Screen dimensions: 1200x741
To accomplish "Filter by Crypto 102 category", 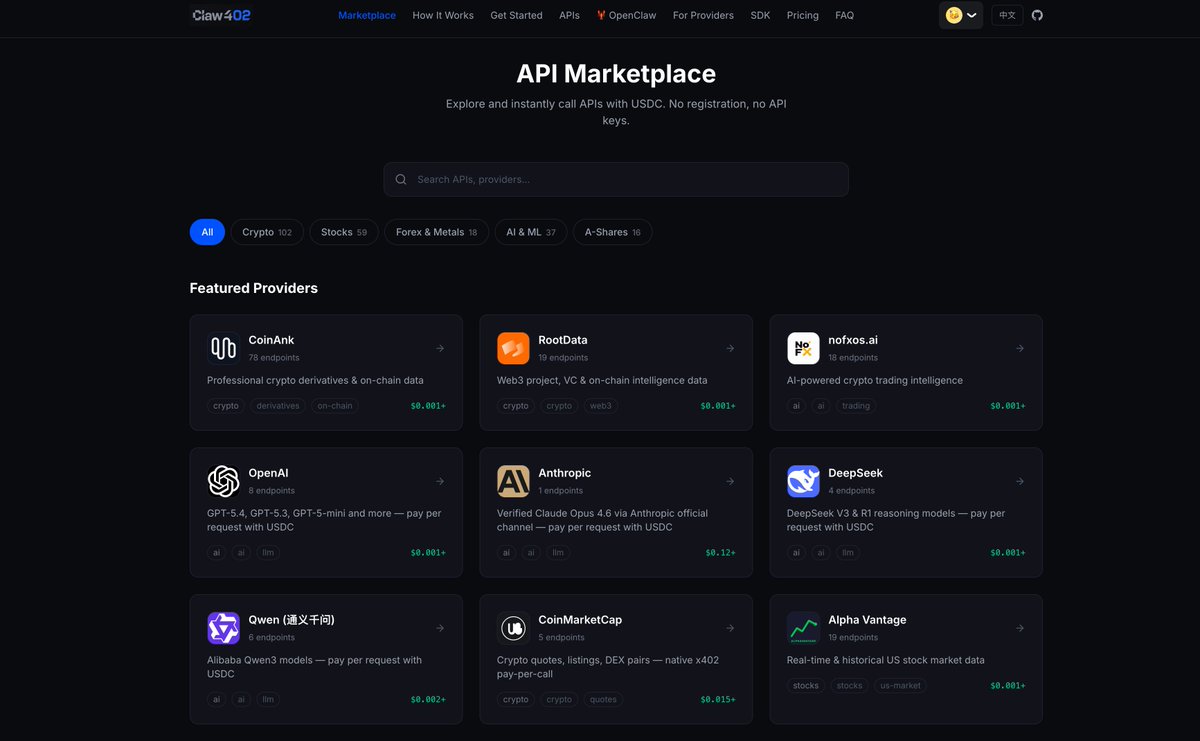I will (267, 232).
